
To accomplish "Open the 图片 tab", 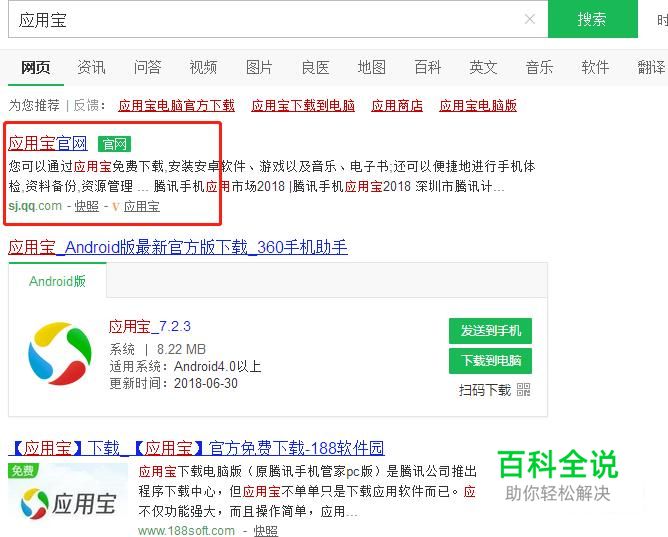I will pos(259,67).
